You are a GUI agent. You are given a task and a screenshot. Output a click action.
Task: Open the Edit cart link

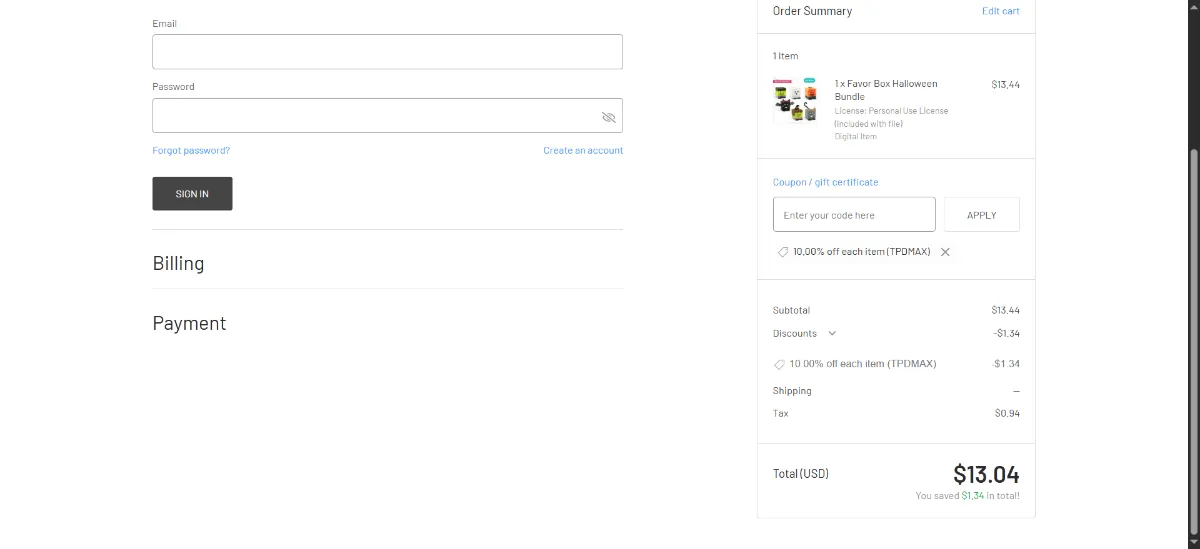point(1001,11)
